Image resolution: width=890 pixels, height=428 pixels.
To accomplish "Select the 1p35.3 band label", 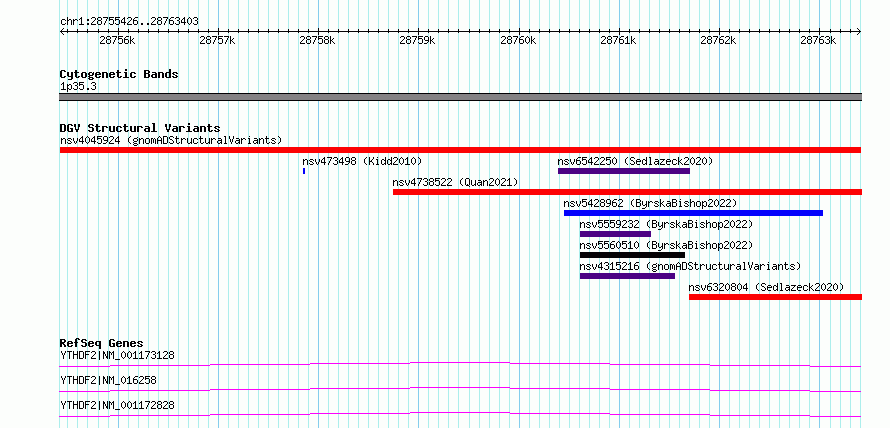I will [x=78, y=87].
